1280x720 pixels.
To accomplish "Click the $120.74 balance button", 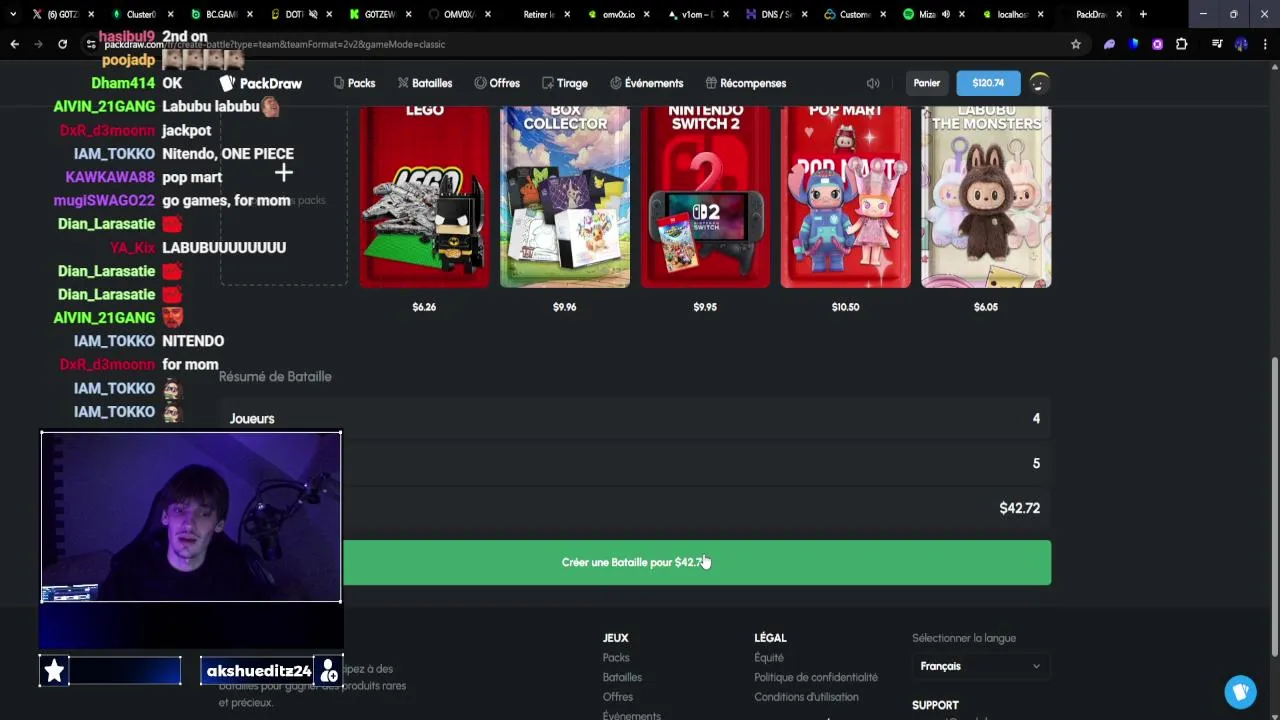I will coord(988,83).
